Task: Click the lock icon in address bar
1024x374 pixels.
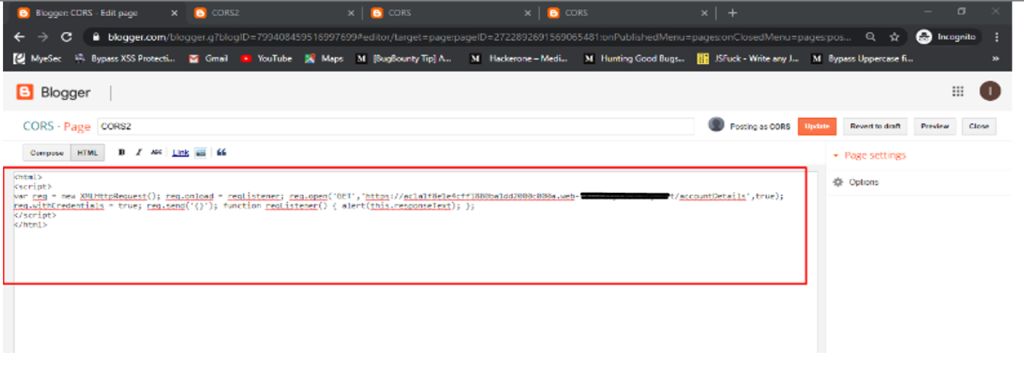Action: pyautogui.click(x=95, y=37)
